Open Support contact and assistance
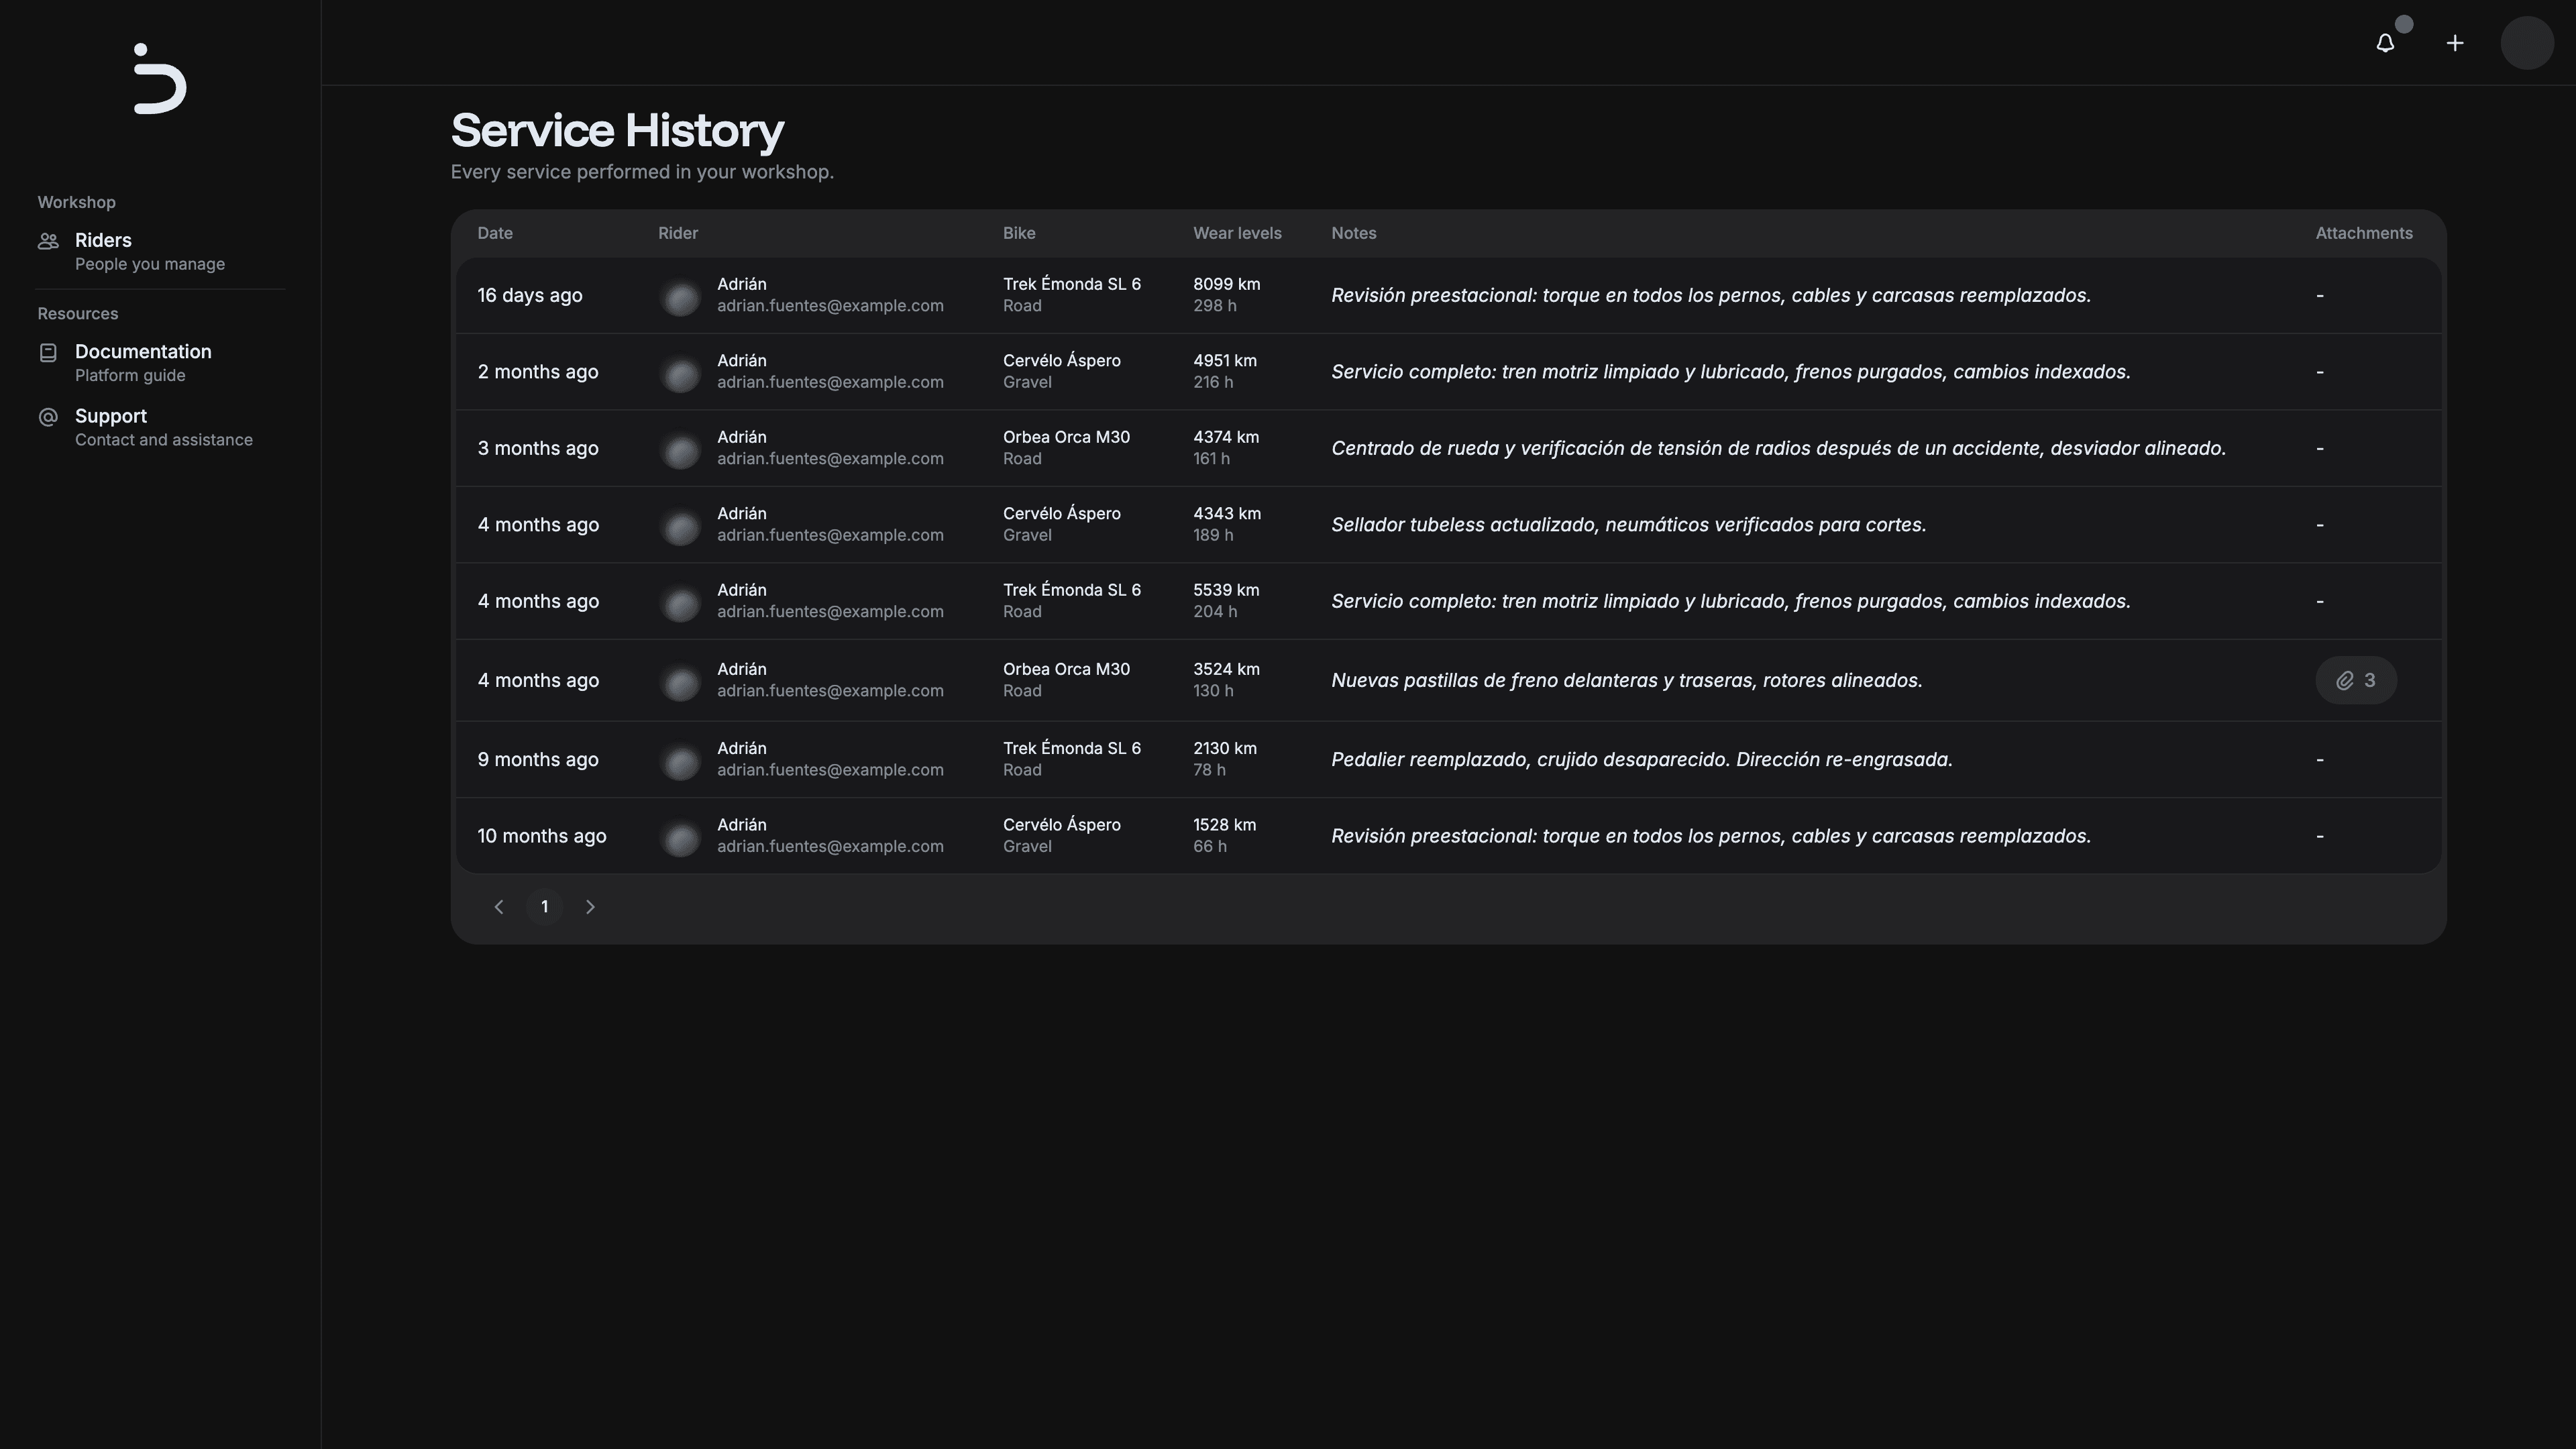 coord(160,427)
